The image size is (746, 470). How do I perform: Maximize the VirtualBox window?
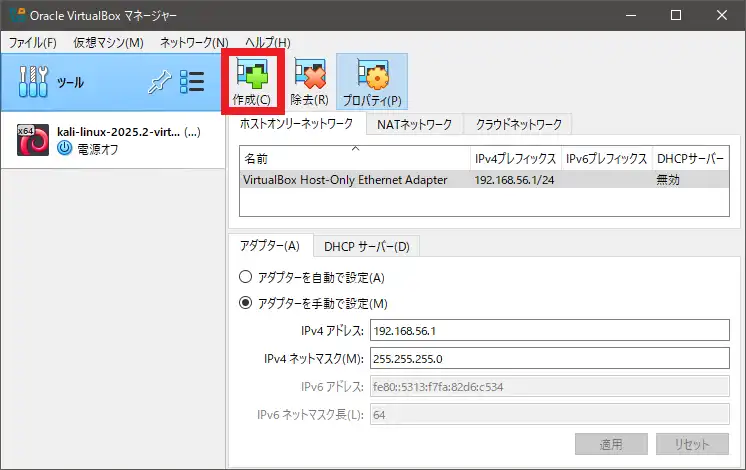click(676, 15)
